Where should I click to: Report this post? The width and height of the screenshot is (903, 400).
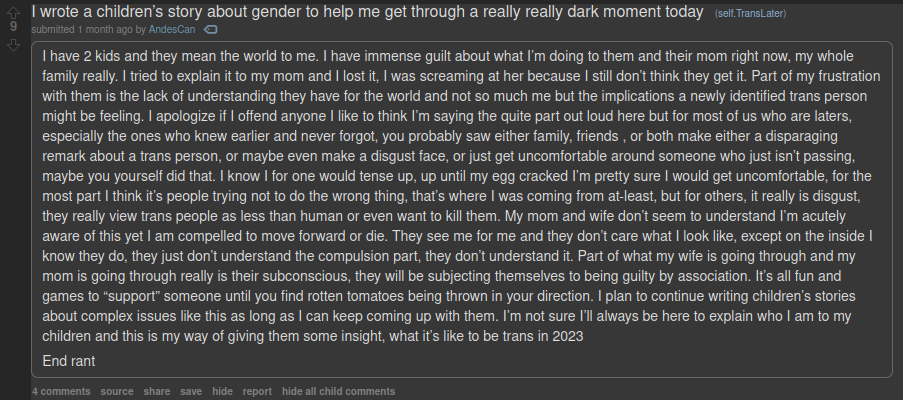click(257, 391)
